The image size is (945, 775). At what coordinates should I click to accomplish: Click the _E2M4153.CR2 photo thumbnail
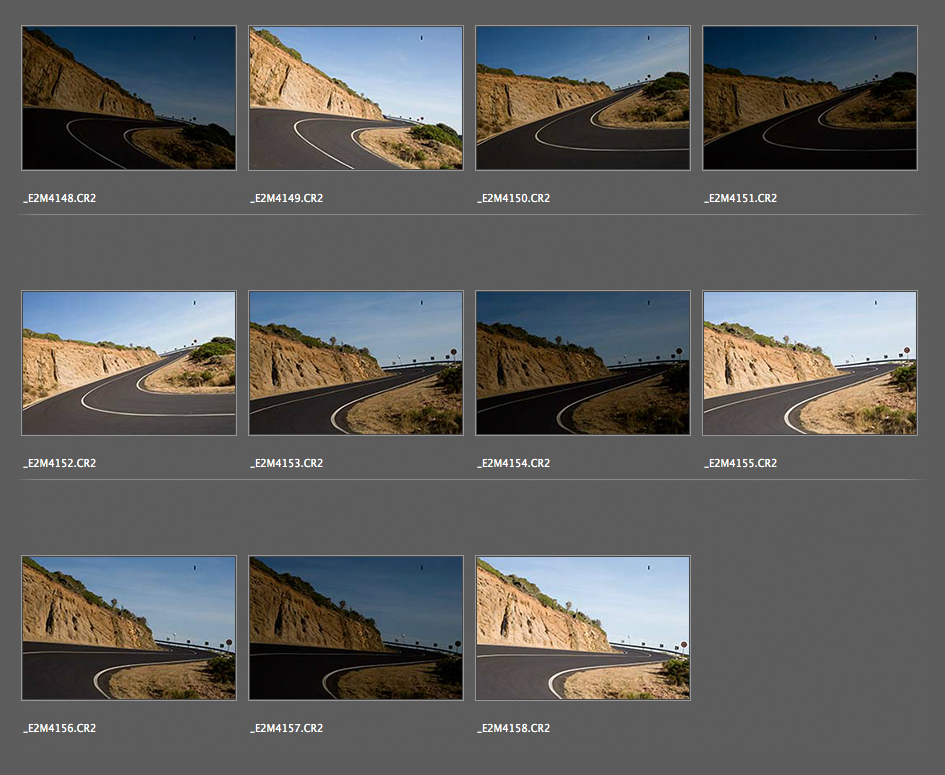pos(356,363)
